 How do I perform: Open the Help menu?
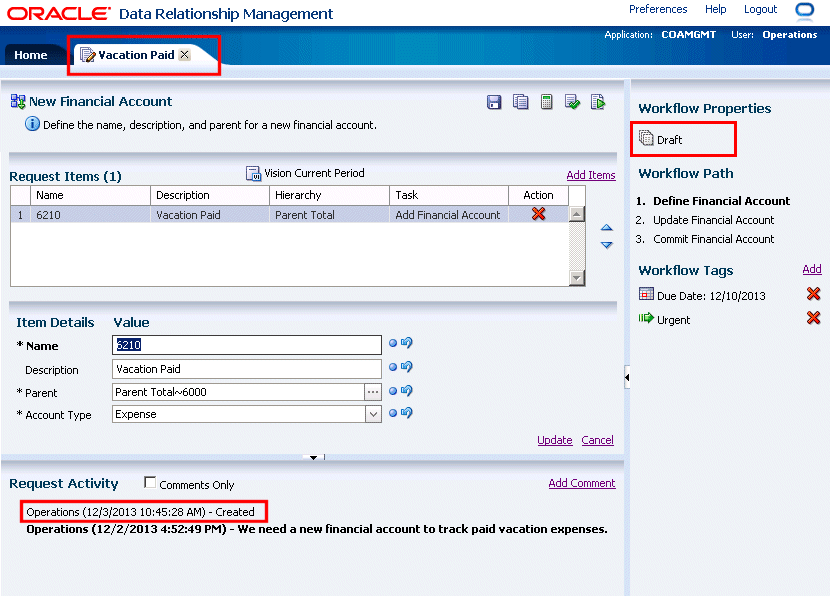pos(716,10)
